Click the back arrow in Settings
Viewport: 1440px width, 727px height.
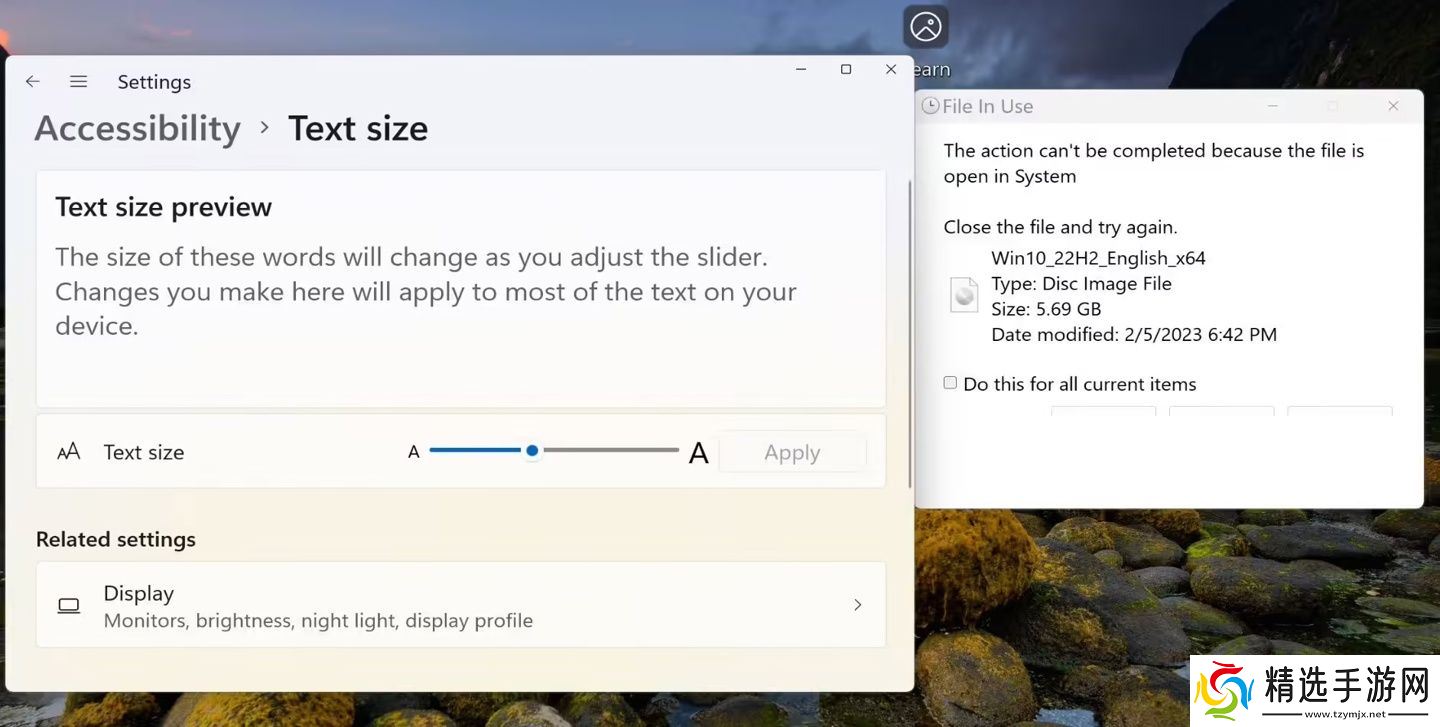[x=33, y=82]
